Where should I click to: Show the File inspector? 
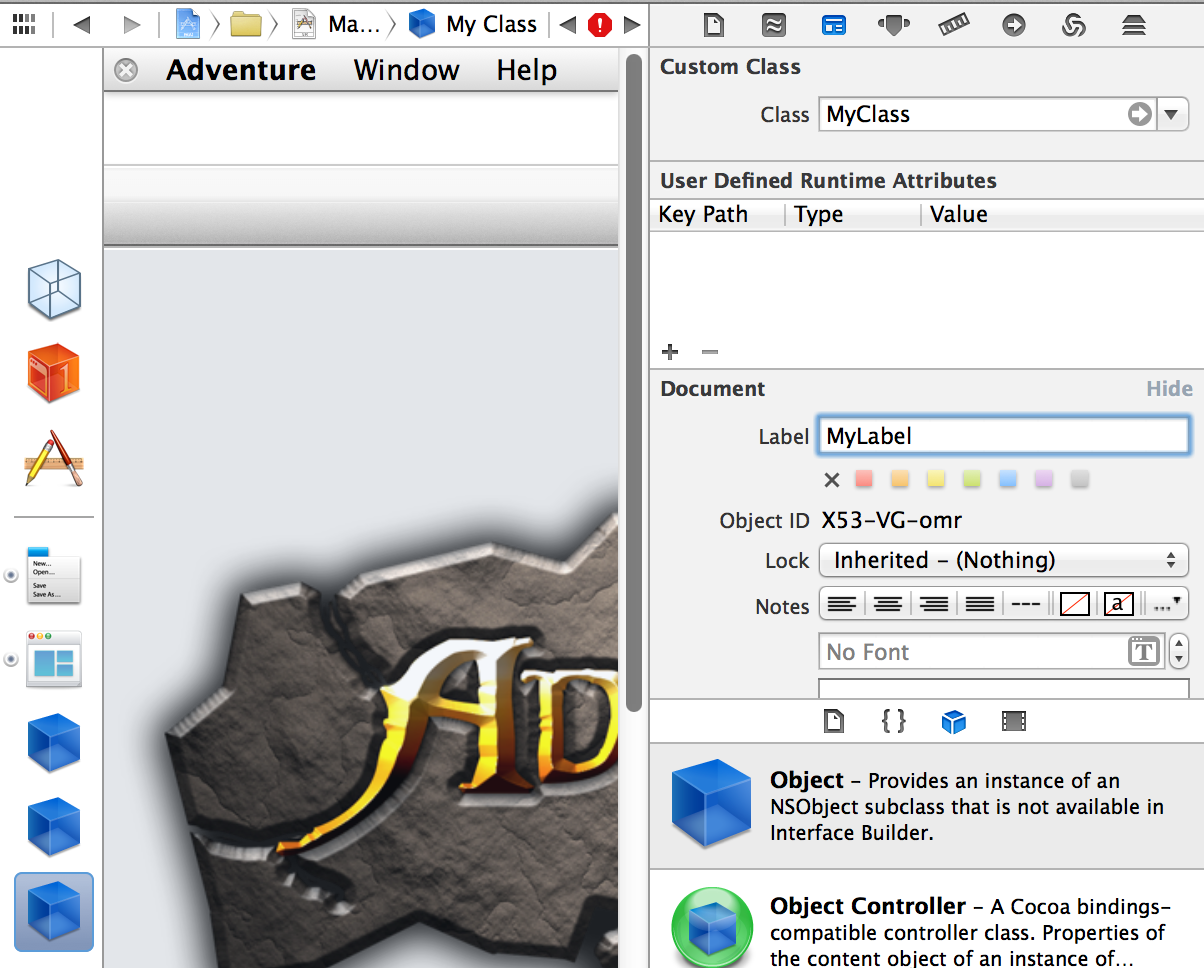tap(713, 25)
